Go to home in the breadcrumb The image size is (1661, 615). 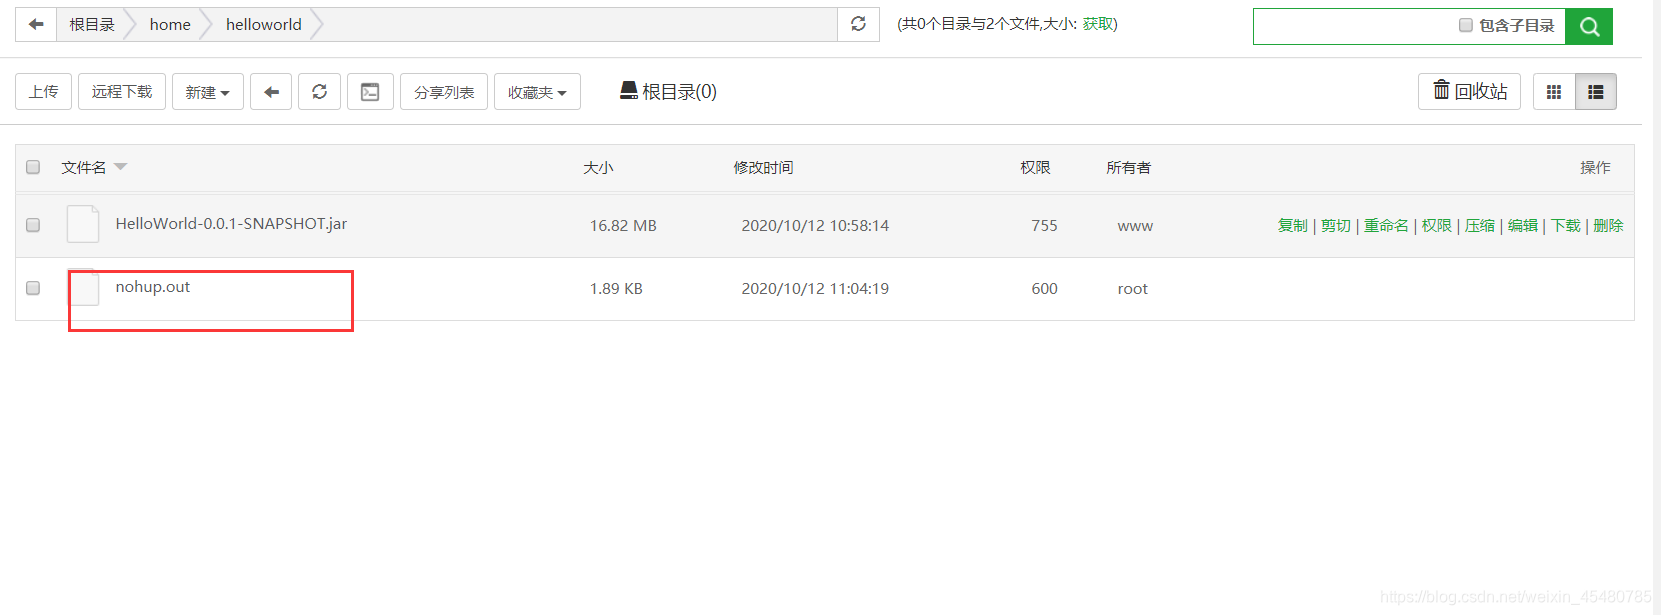(170, 24)
